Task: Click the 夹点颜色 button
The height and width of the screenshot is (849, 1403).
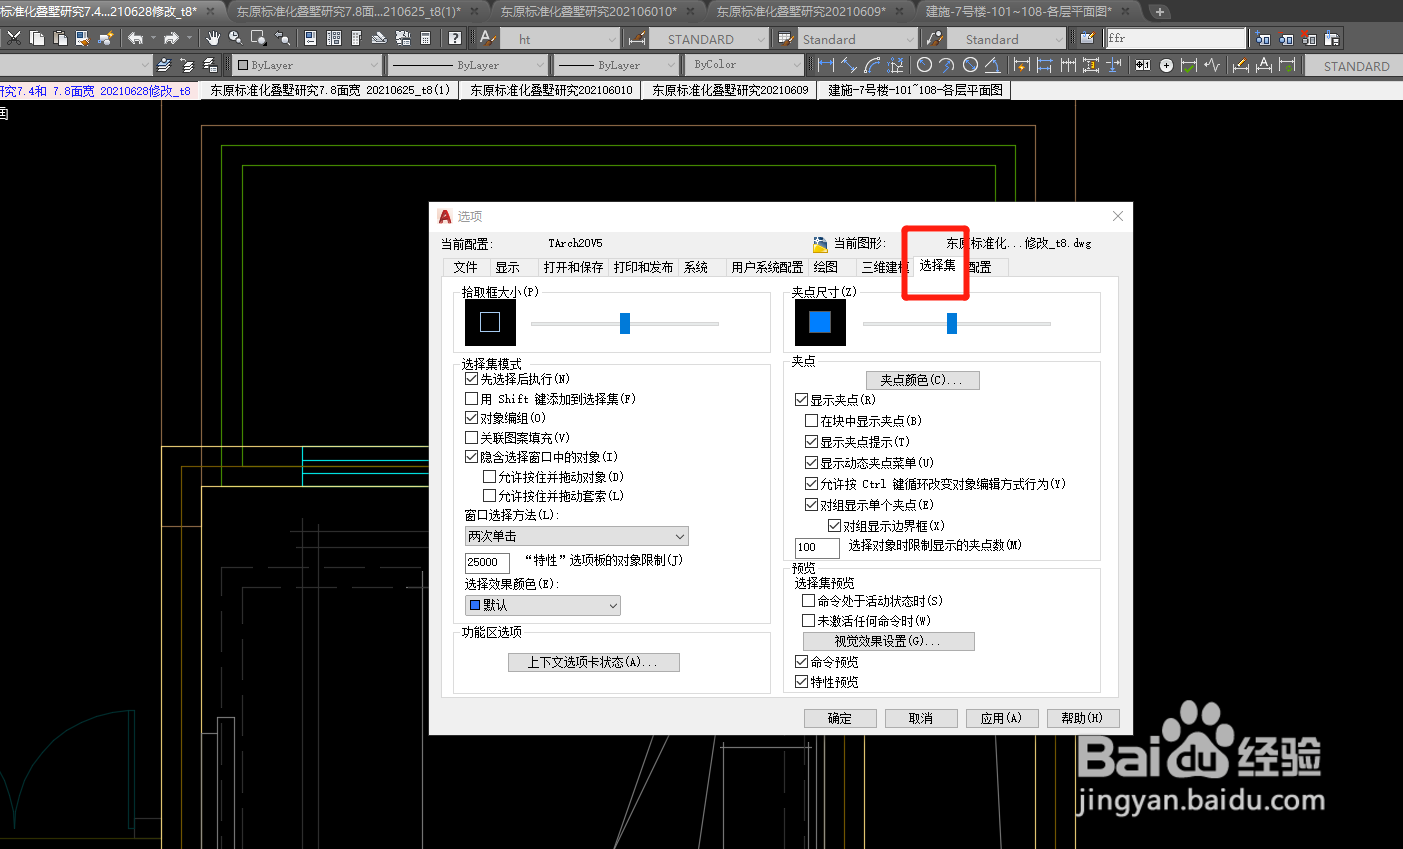Action: point(921,380)
